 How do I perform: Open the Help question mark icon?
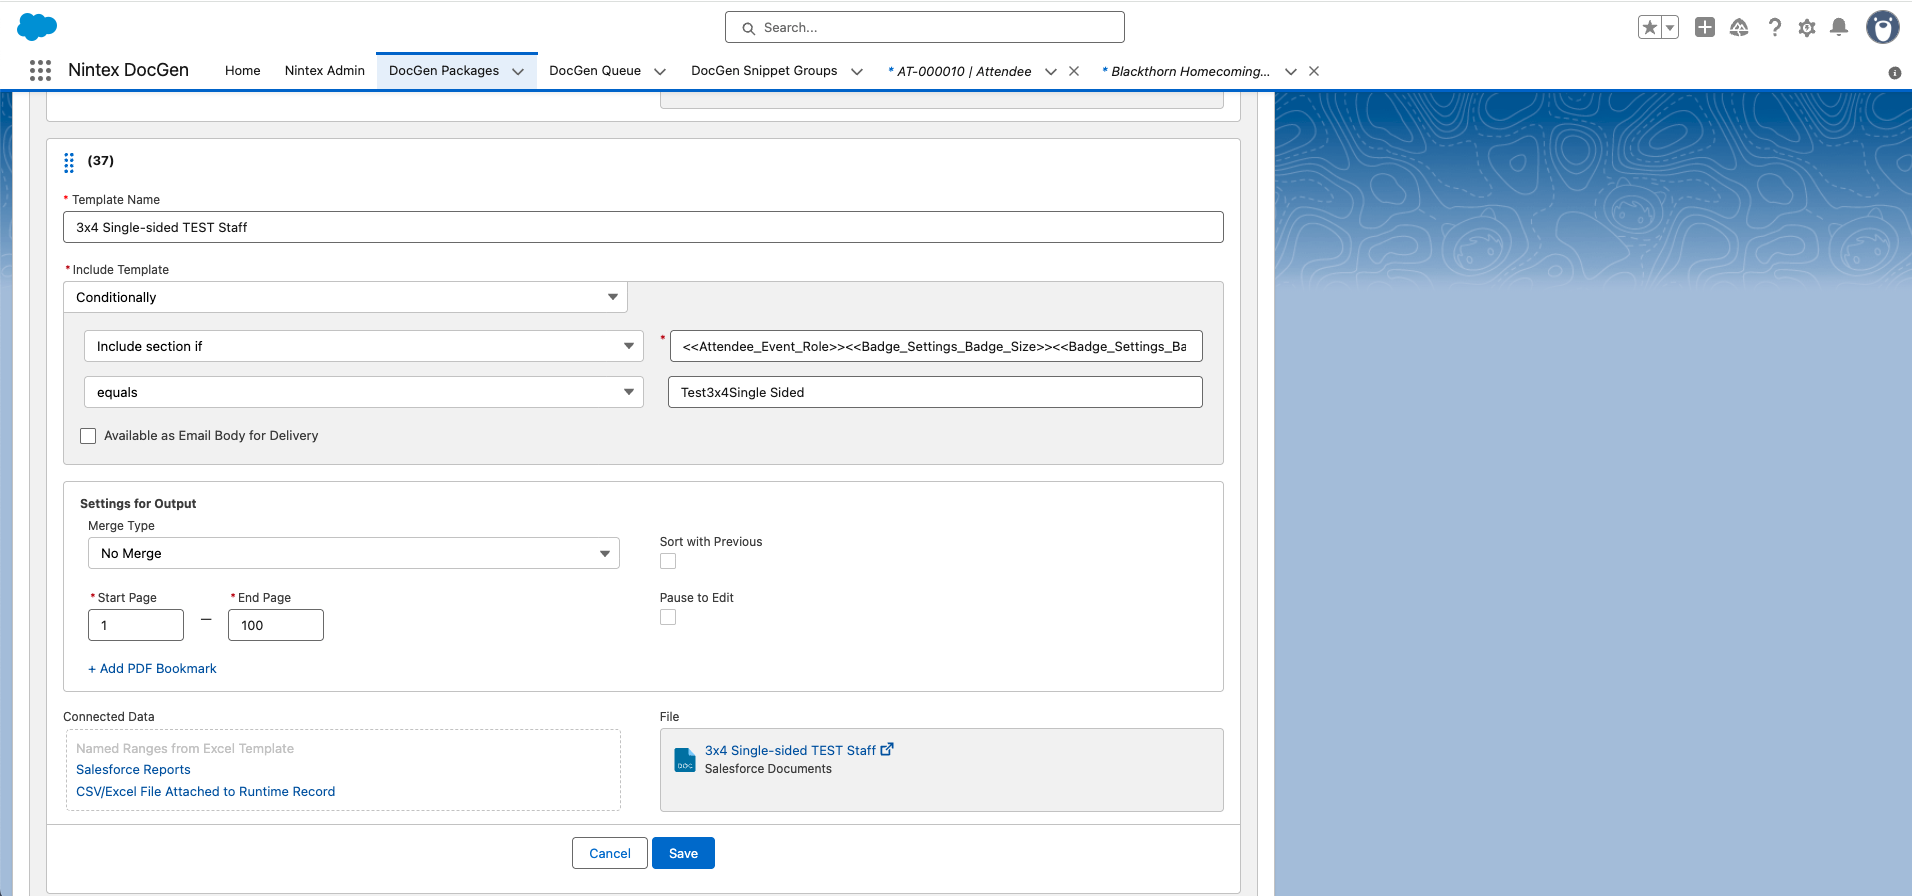[x=1774, y=28]
